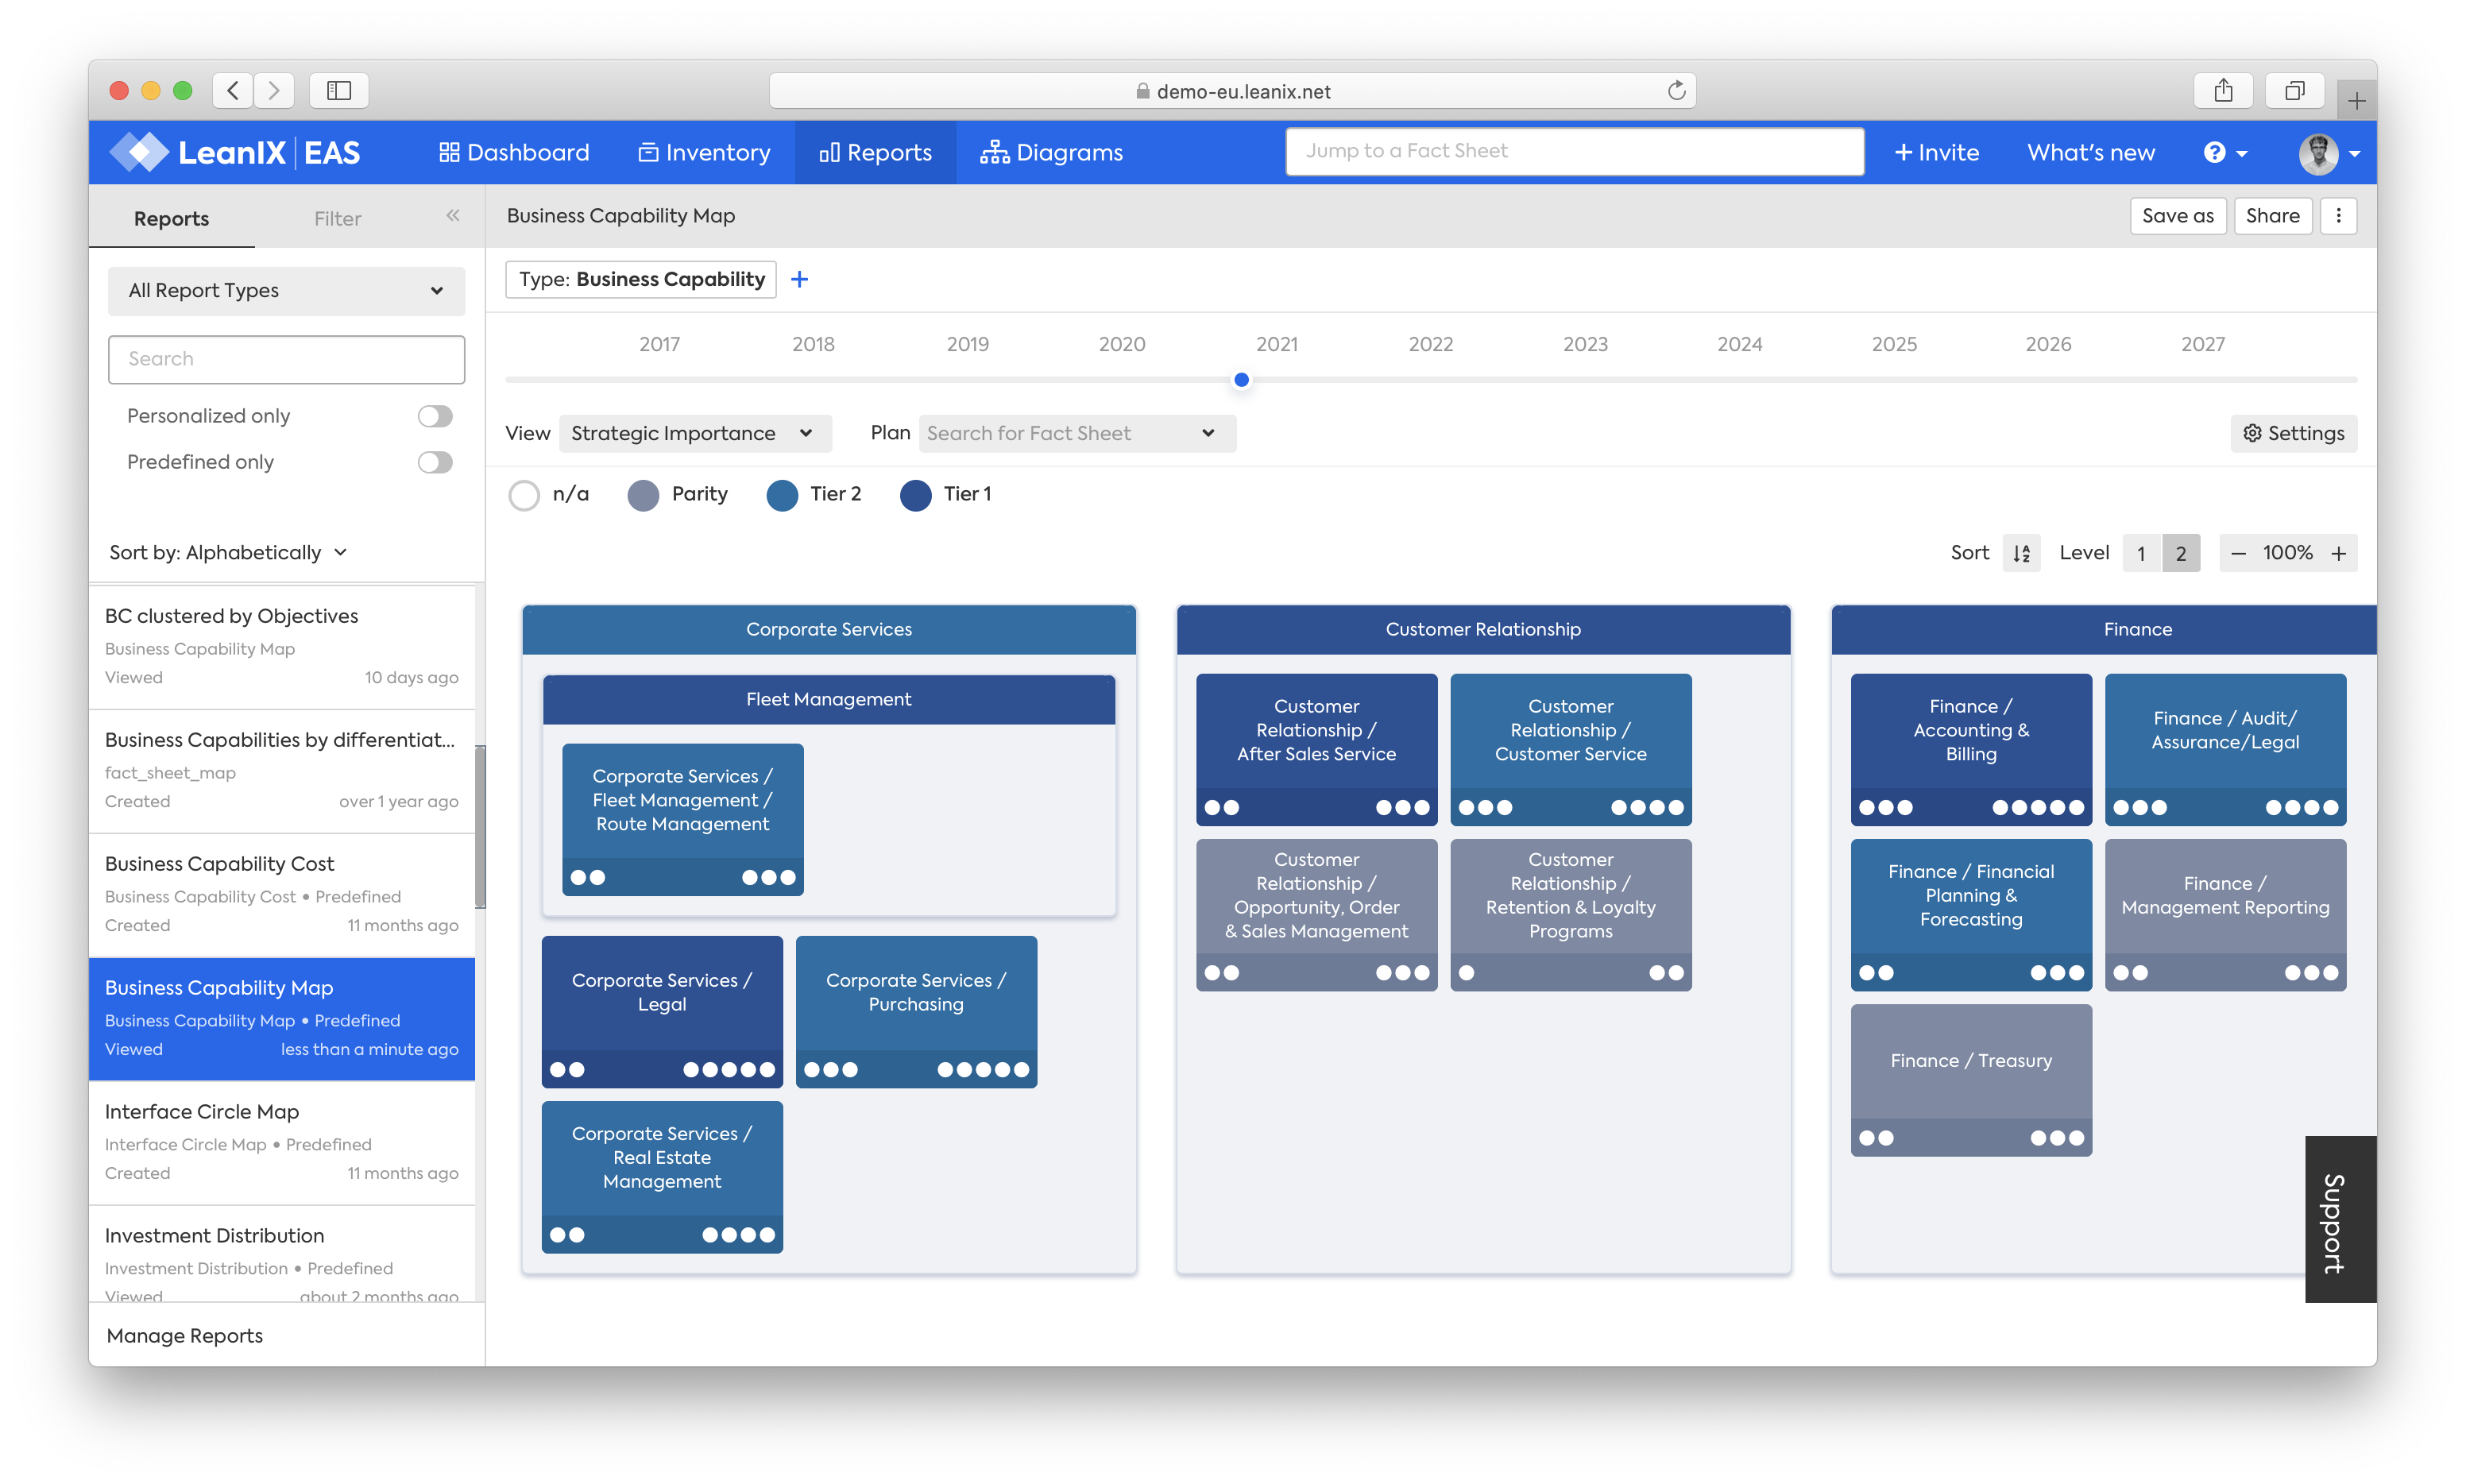The height and width of the screenshot is (1484, 2466).
Task: Click the Filter tab
Action: coord(336,218)
